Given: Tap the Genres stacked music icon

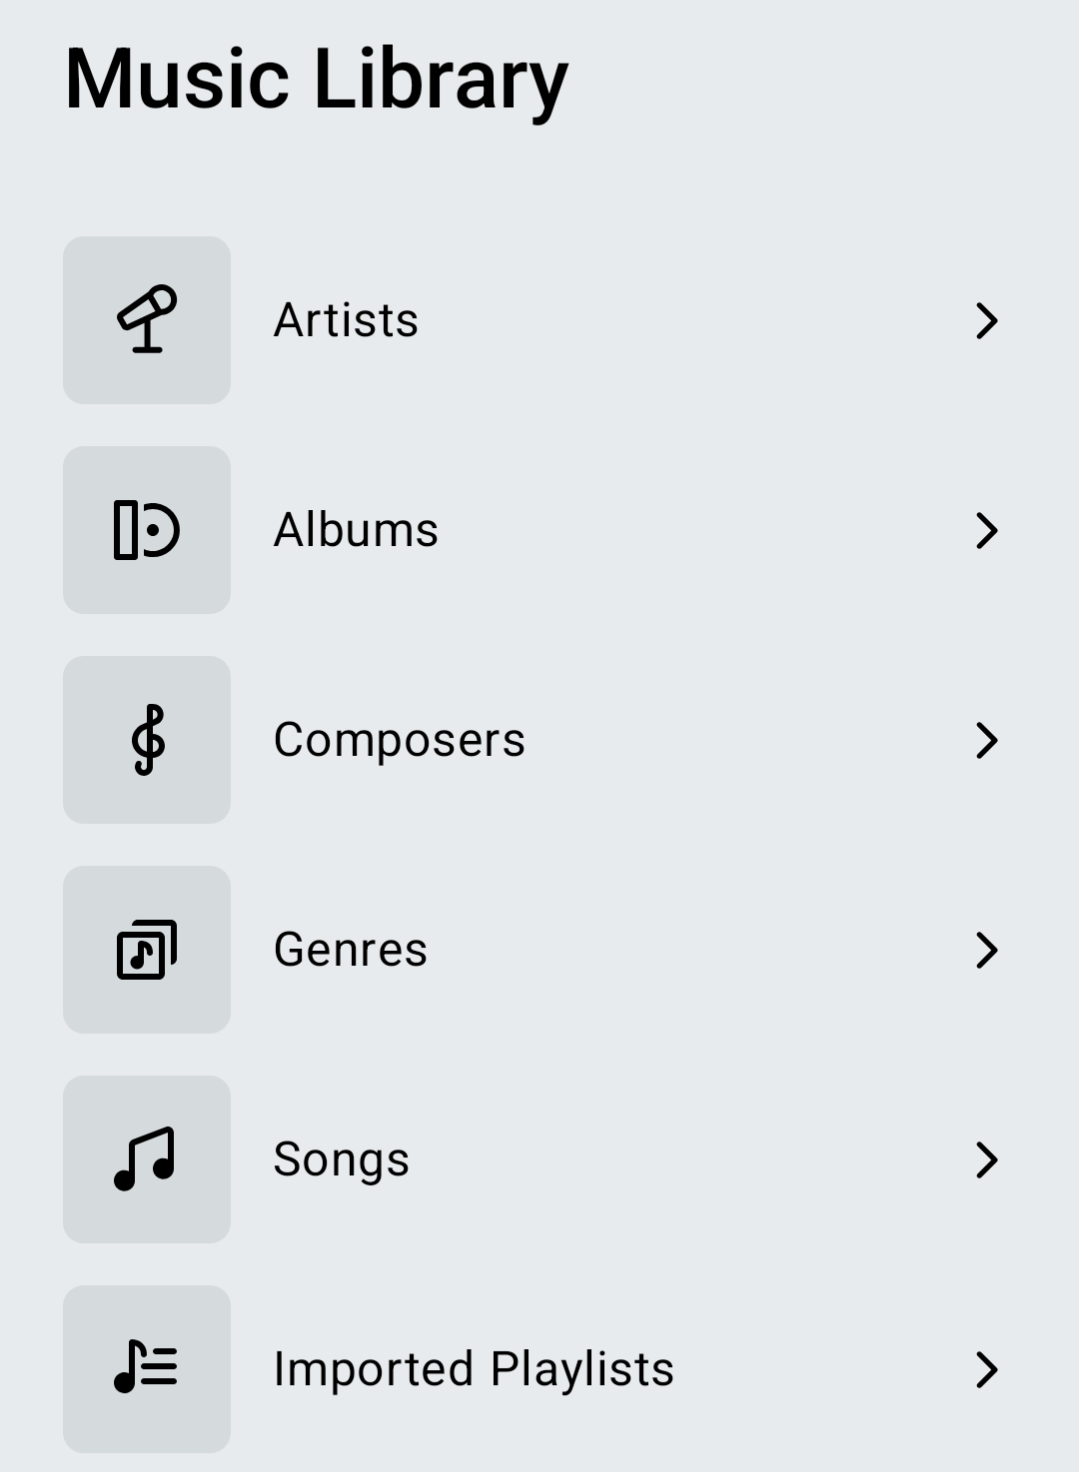Looking at the screenshot, I should [147, 950].
